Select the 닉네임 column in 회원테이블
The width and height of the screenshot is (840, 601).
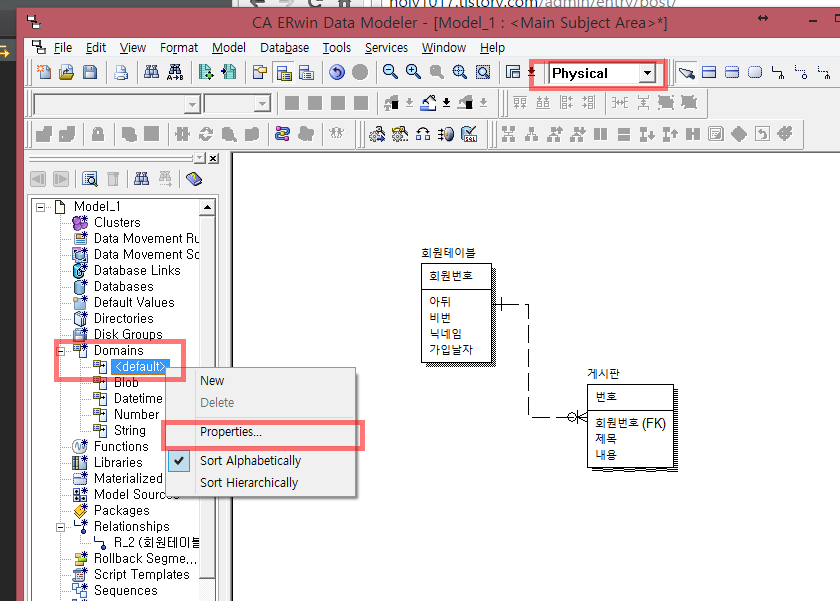coord(445,334)
